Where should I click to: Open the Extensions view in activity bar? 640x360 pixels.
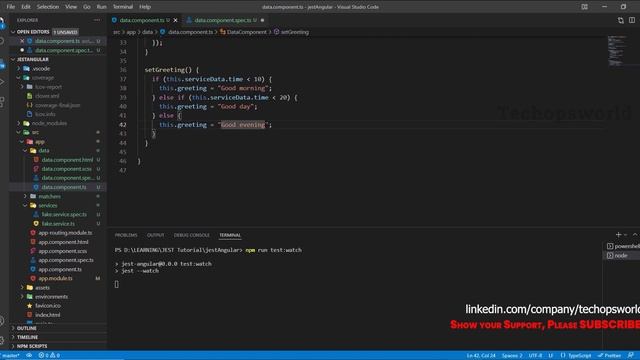click(2, 102)
